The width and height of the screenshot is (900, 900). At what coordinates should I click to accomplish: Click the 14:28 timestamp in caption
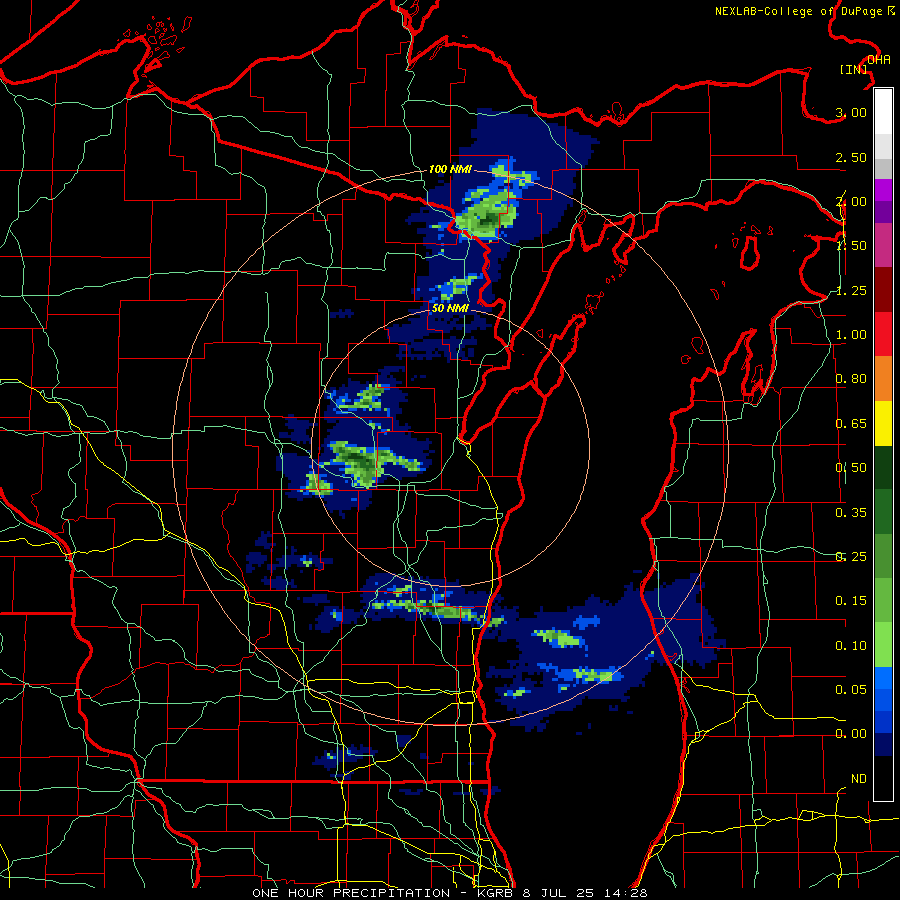[626, 893]
